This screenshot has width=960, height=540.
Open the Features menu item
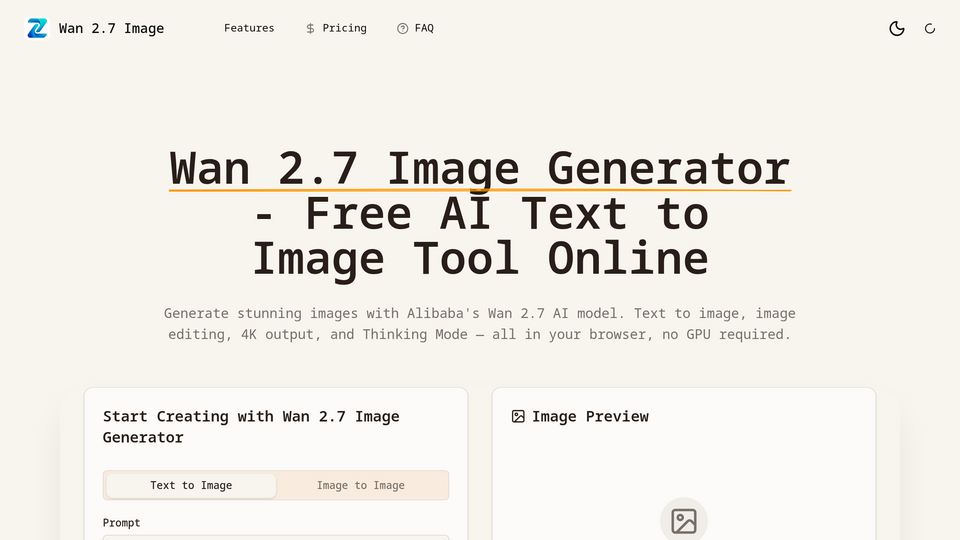click(249, 28)
